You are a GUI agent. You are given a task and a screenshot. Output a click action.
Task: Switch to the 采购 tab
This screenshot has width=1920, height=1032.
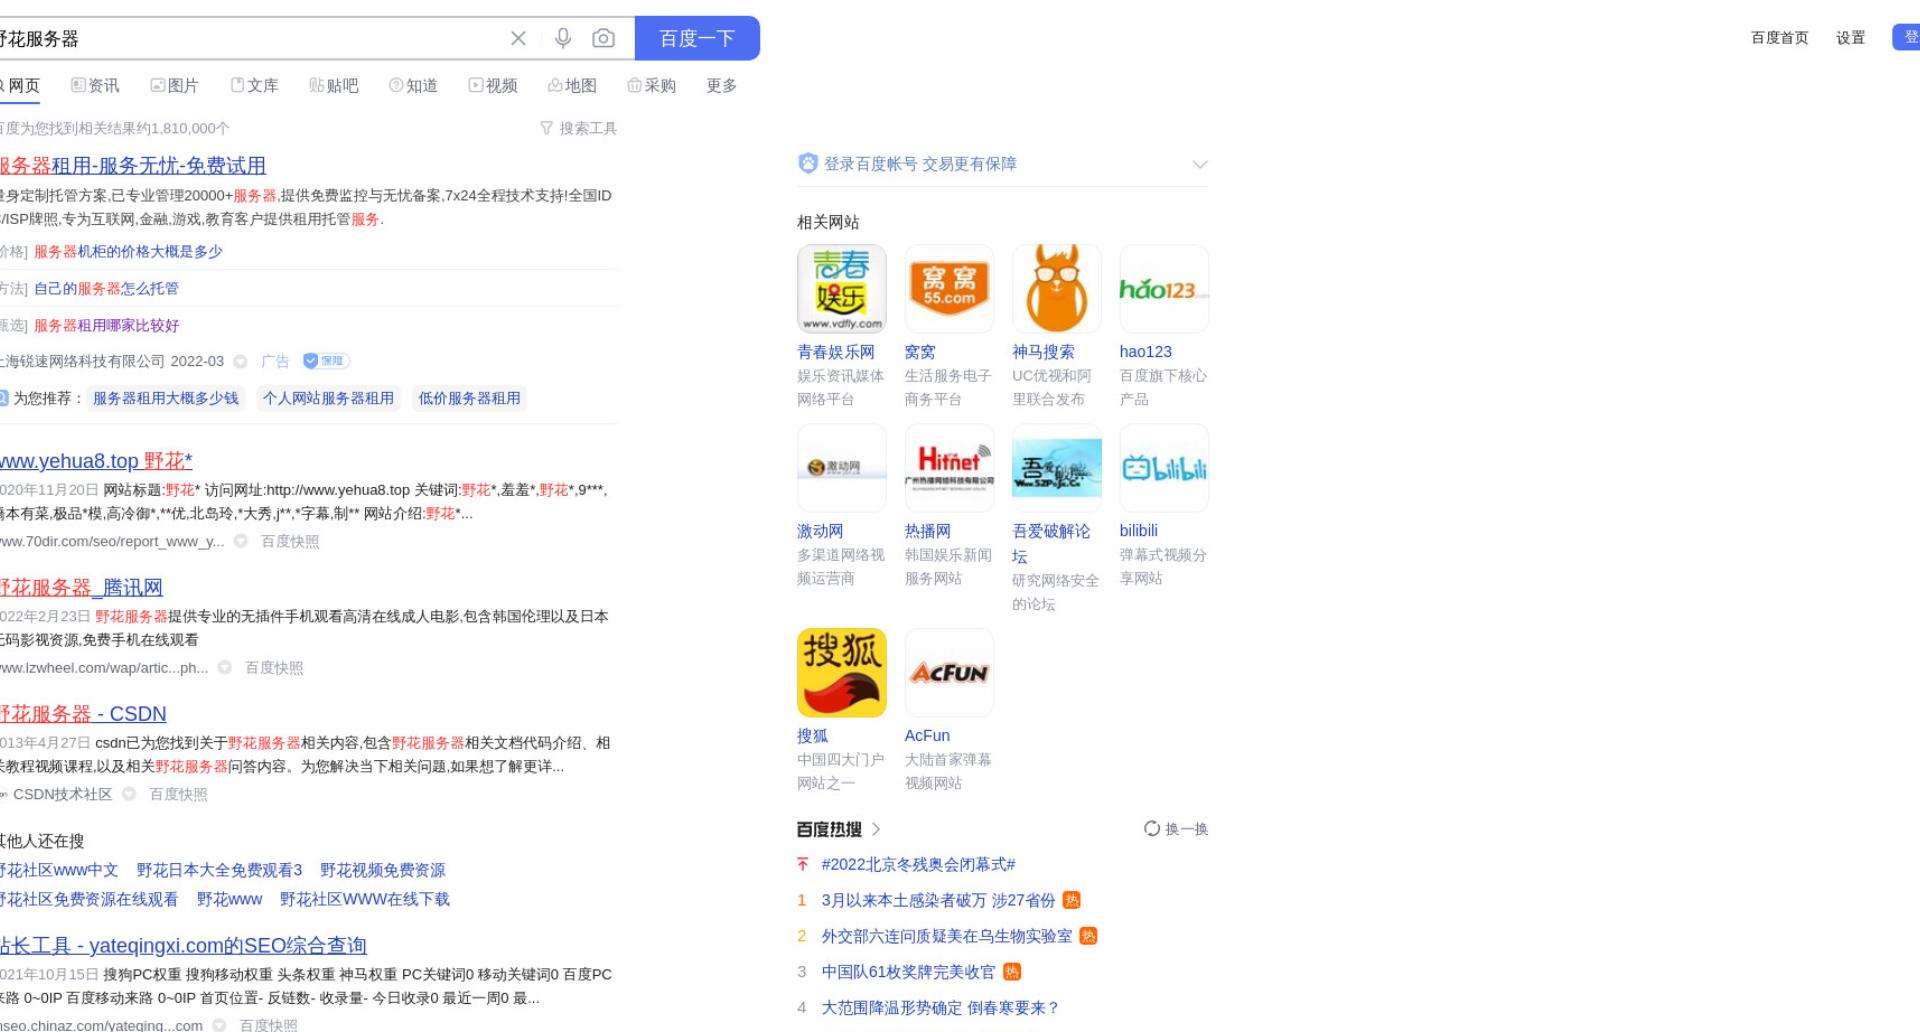click(x=651, y=86)
